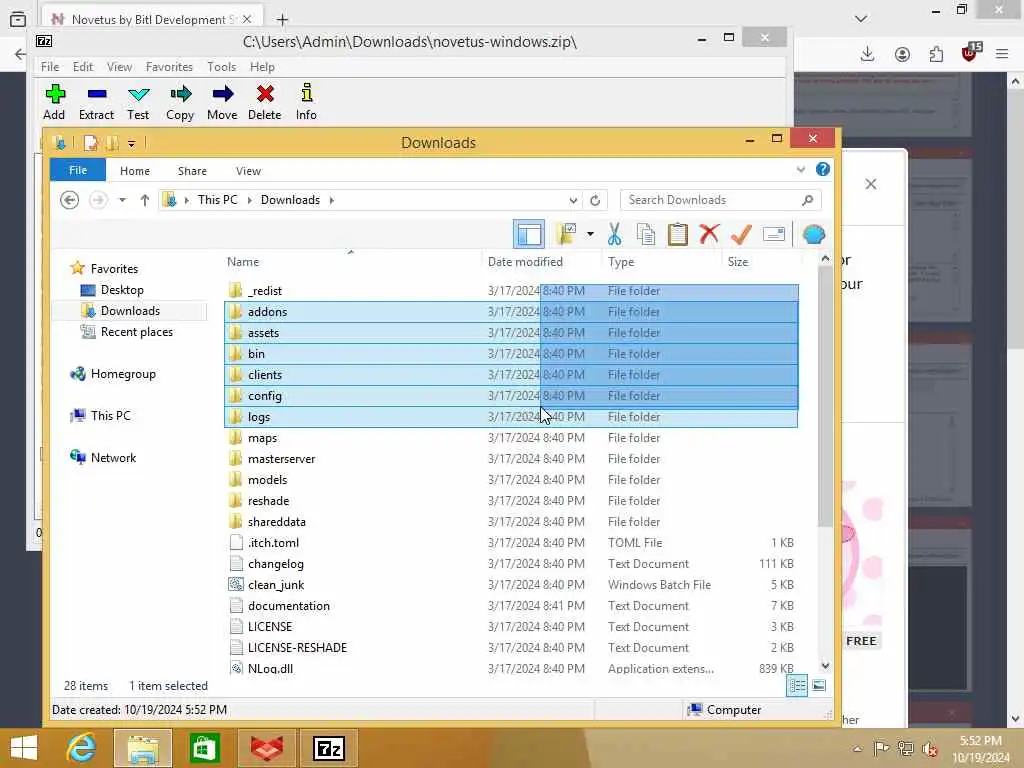1024x768 pixels.
Task: Expand chevron after This PC in breadcrumb
Action: point(249,200)
